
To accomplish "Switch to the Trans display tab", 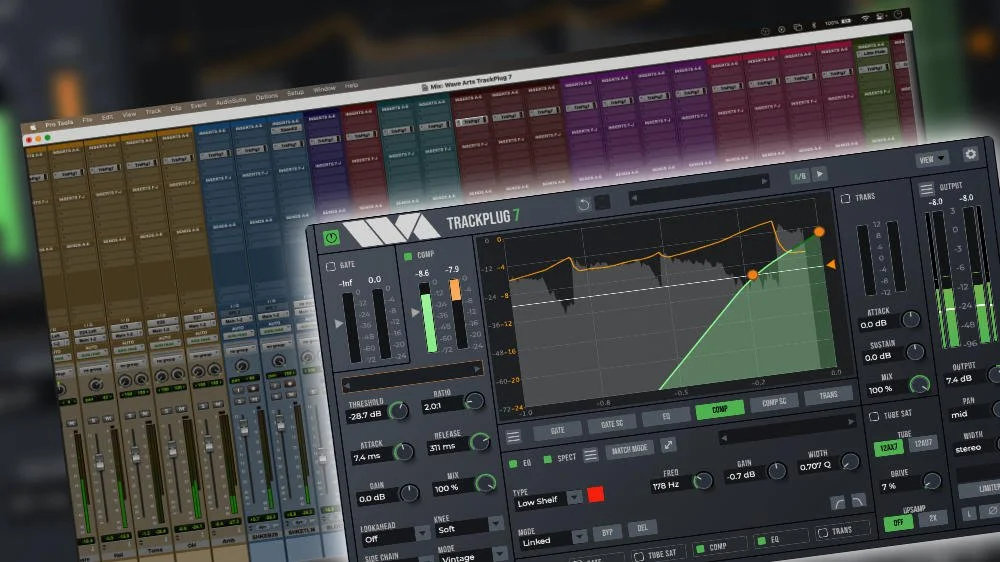I will pos(828,396).
